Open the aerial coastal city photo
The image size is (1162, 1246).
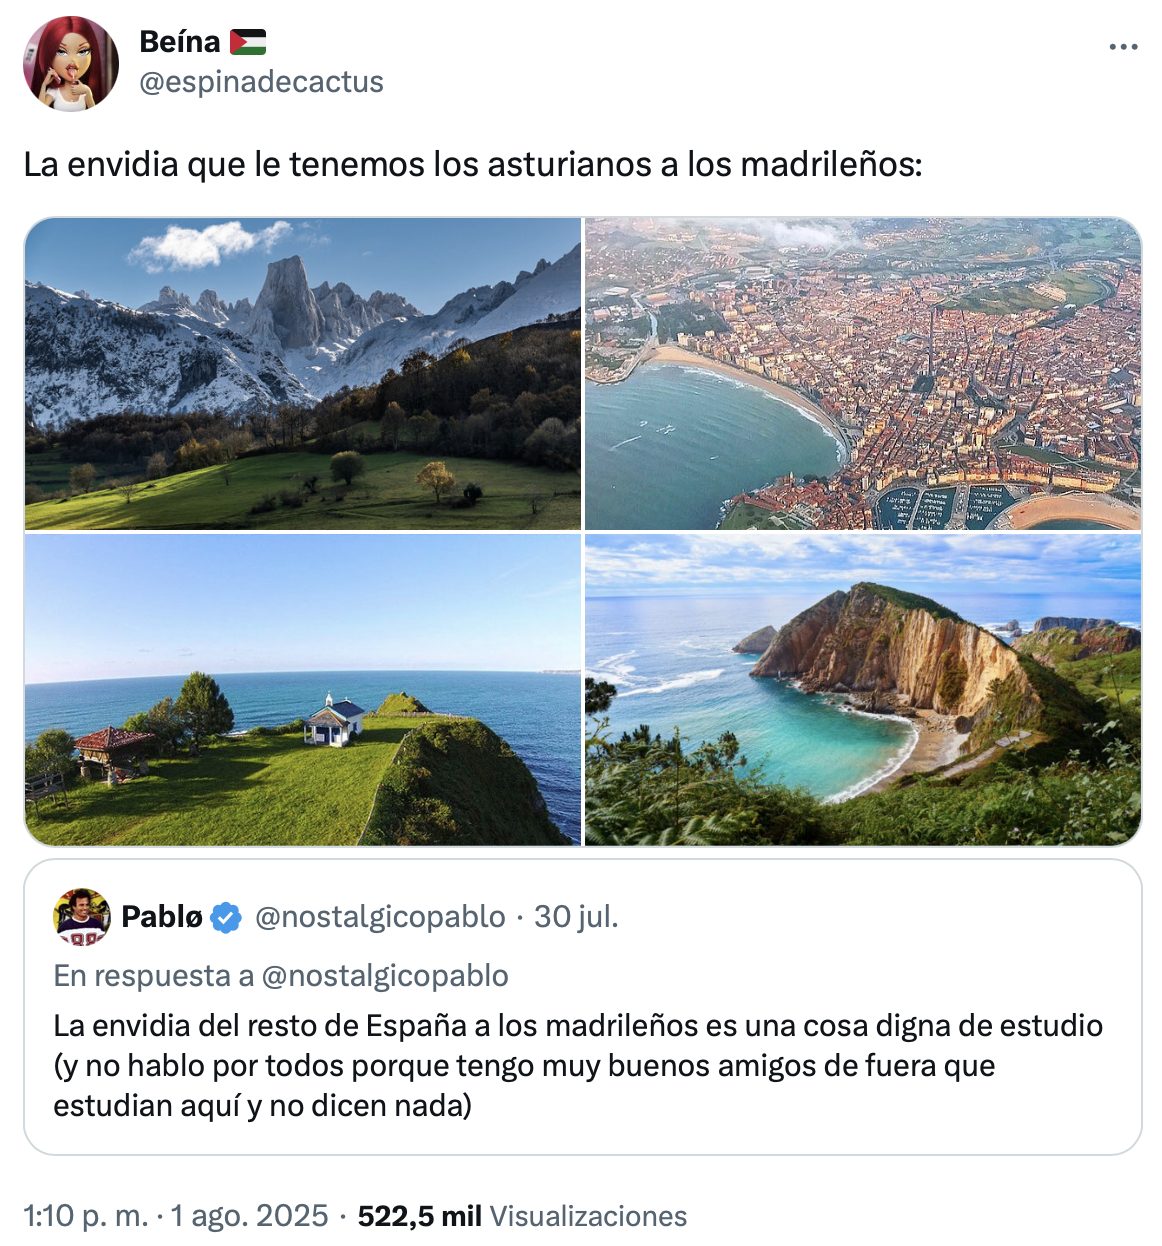click(862, 373)
